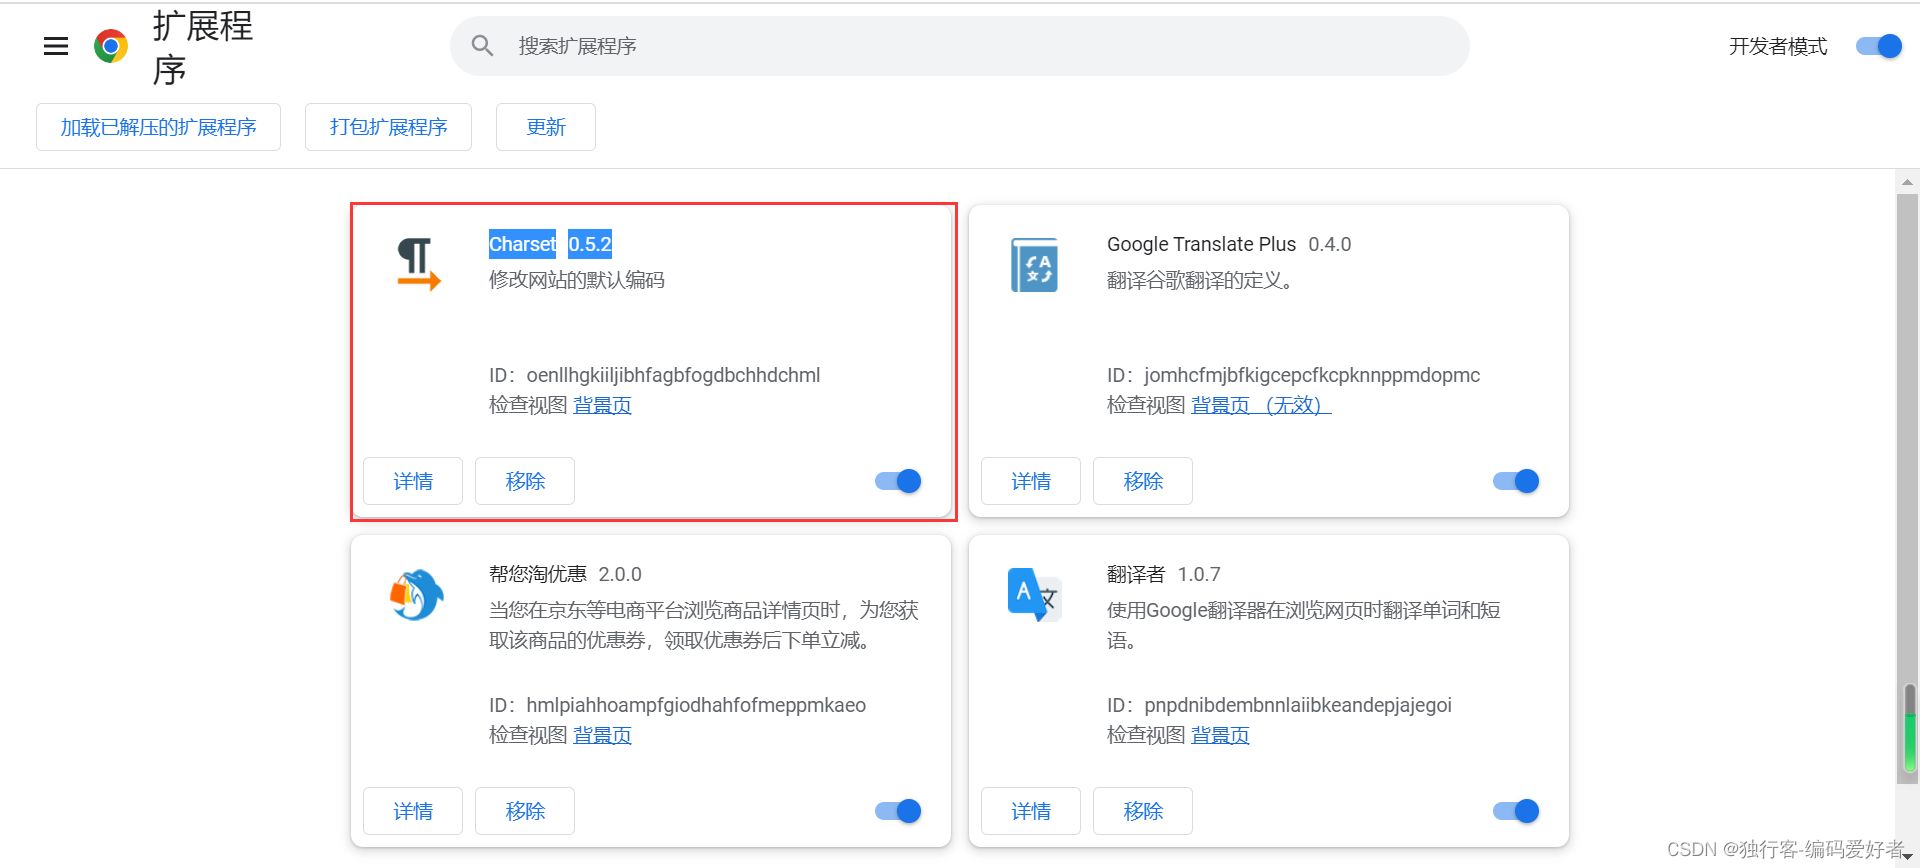Click the highlighted Charset name text
Screen dimensions: 1920x868
tap(522, 244)
